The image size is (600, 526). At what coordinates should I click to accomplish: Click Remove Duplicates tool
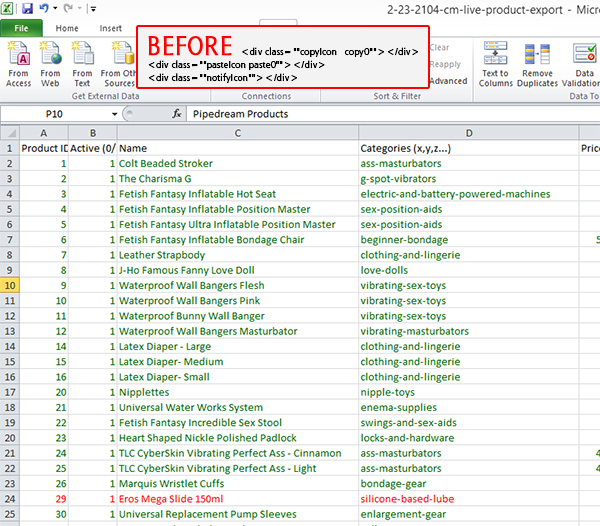click(537, 64)
